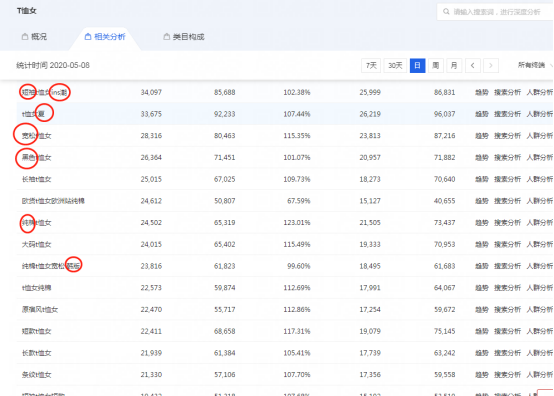Click the percentage 115.35%

pyautogui.click(x=297, y=136)
